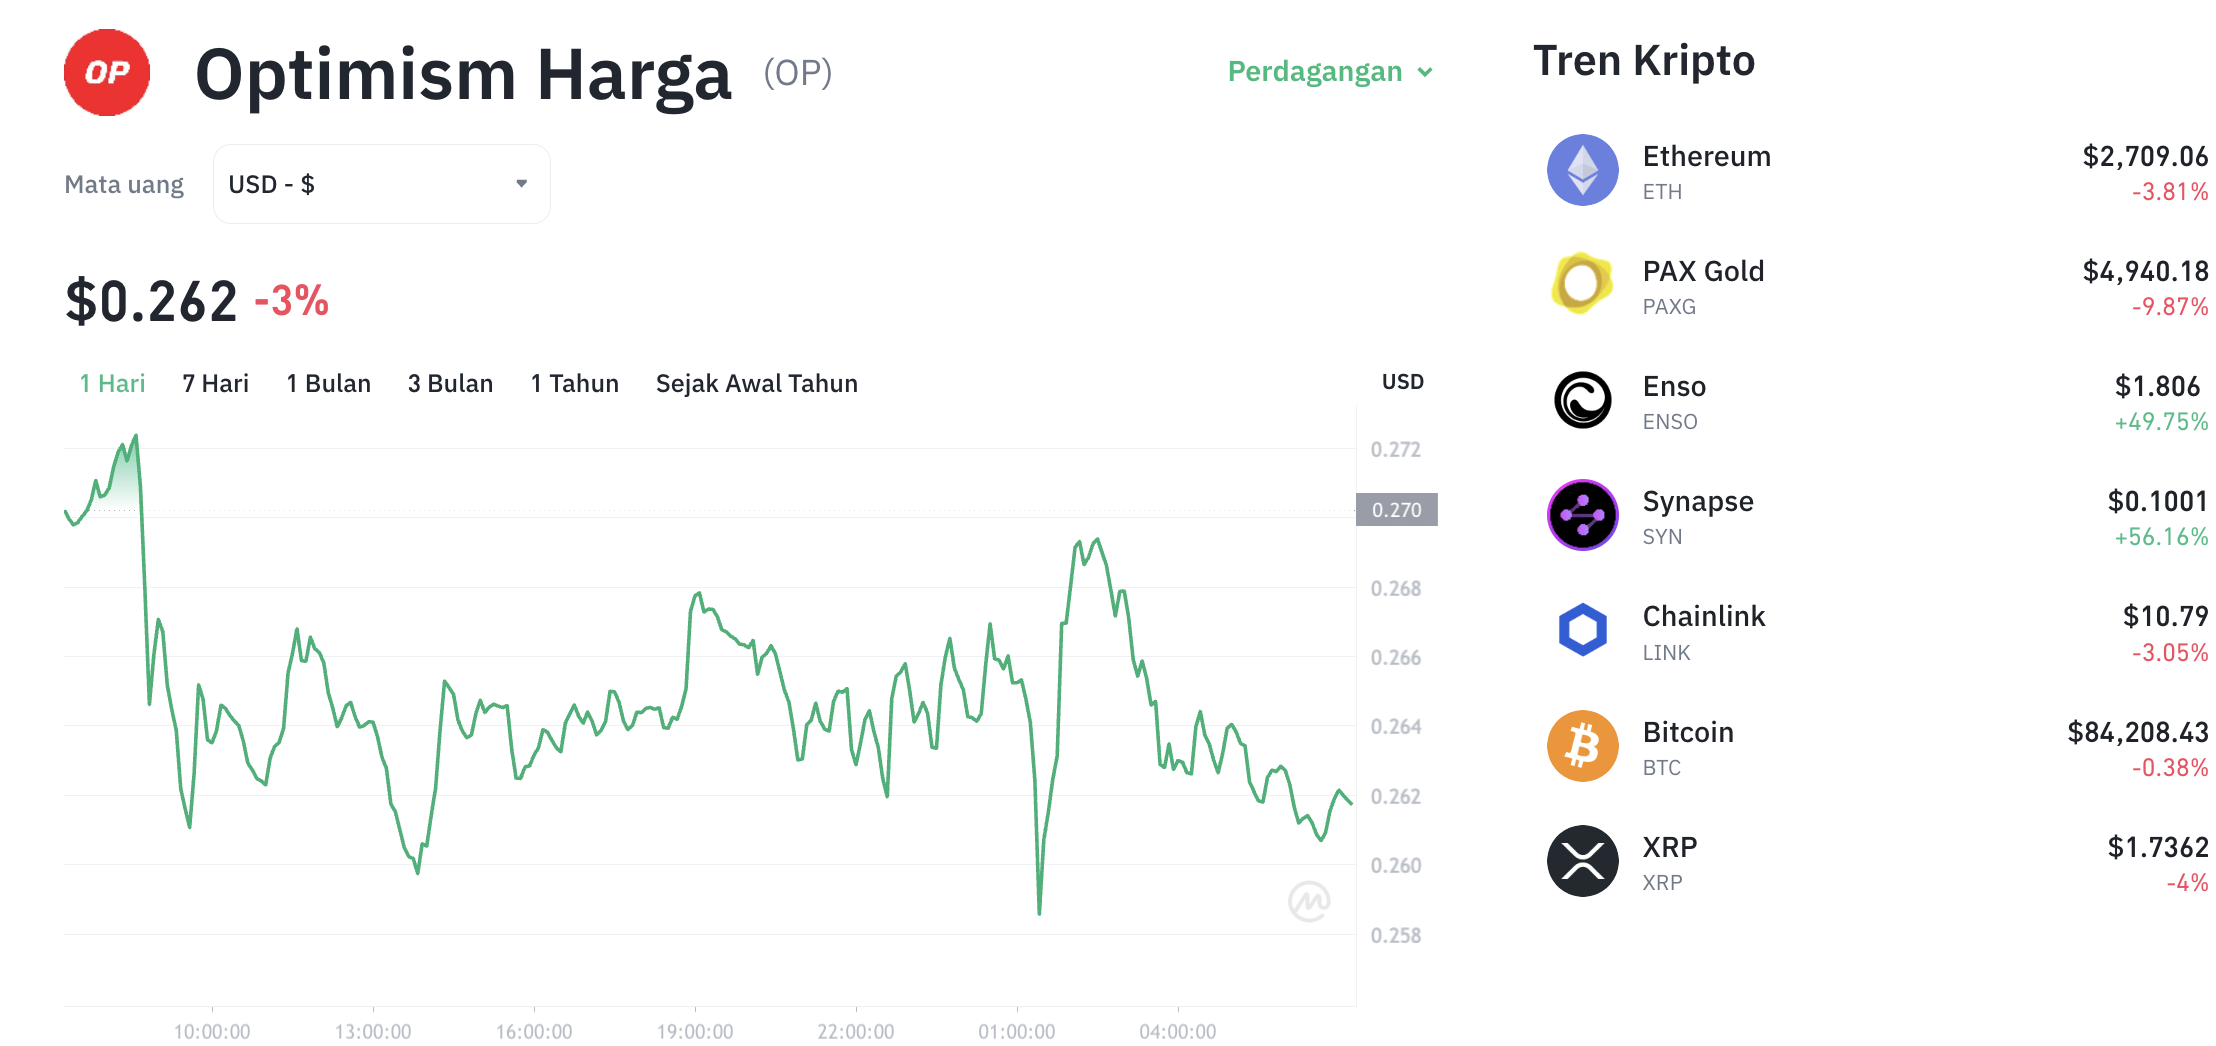This screenshot has width=2216, height=1046.
Task: Click the Tren Kripto heading
Action: point(1643,60)
